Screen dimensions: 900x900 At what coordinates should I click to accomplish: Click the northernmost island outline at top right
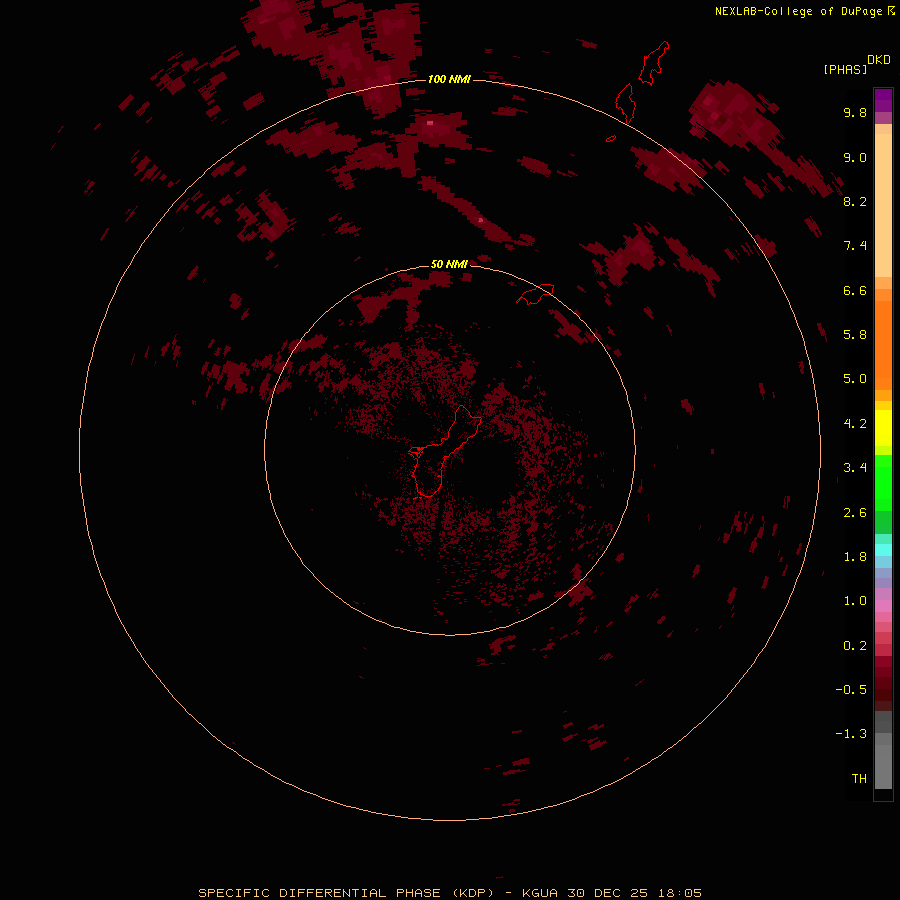coord(654,63)
